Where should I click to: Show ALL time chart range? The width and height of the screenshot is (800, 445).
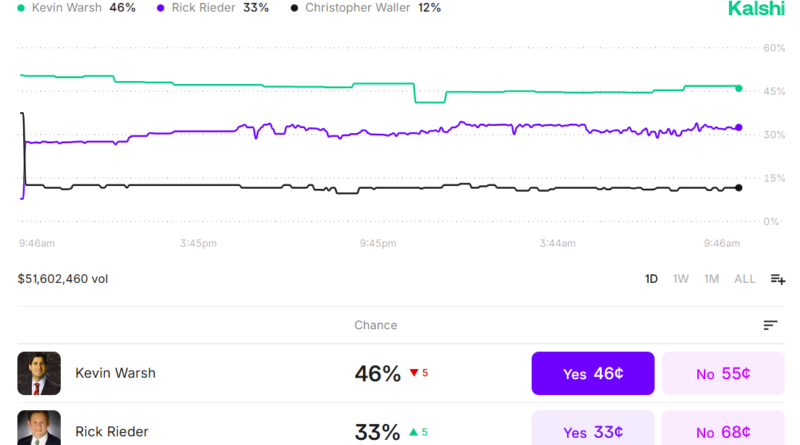(x=745, y=279)
